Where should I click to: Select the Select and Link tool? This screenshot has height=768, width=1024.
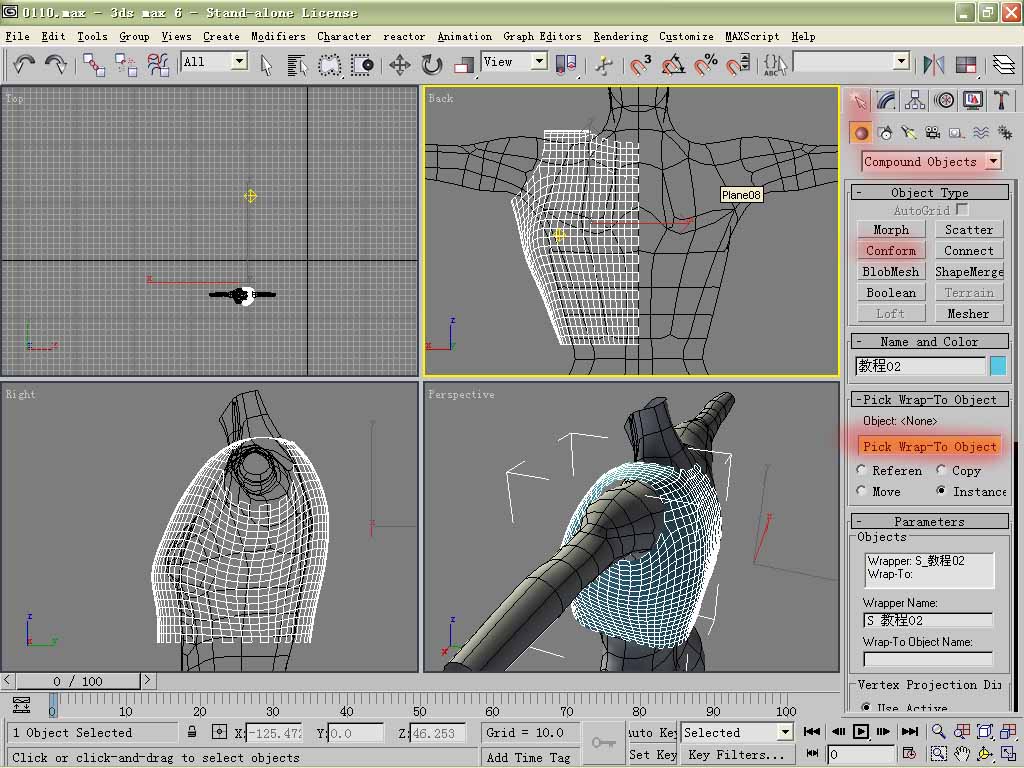pyautogui.click(x=93, y=65)
